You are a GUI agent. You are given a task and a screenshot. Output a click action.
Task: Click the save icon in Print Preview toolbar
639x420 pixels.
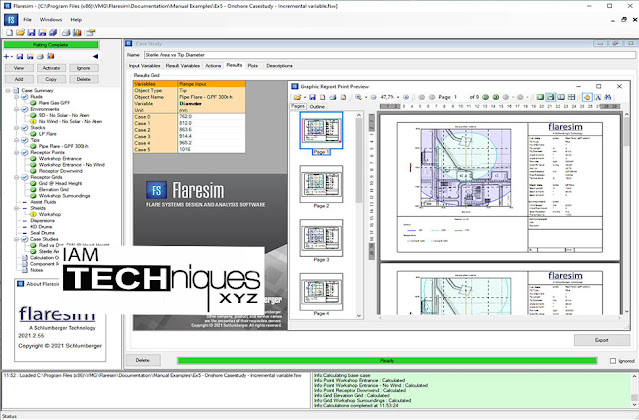click(312, 97)
